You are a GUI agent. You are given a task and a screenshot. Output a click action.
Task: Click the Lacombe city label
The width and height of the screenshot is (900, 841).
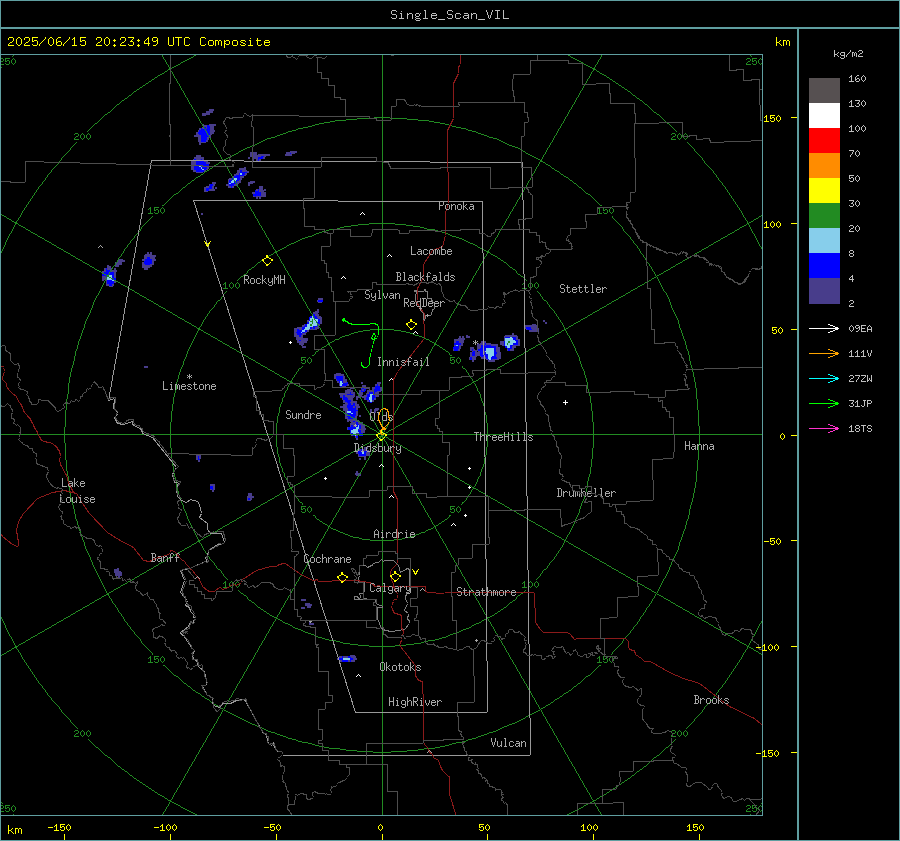click(x=431, y=251)
